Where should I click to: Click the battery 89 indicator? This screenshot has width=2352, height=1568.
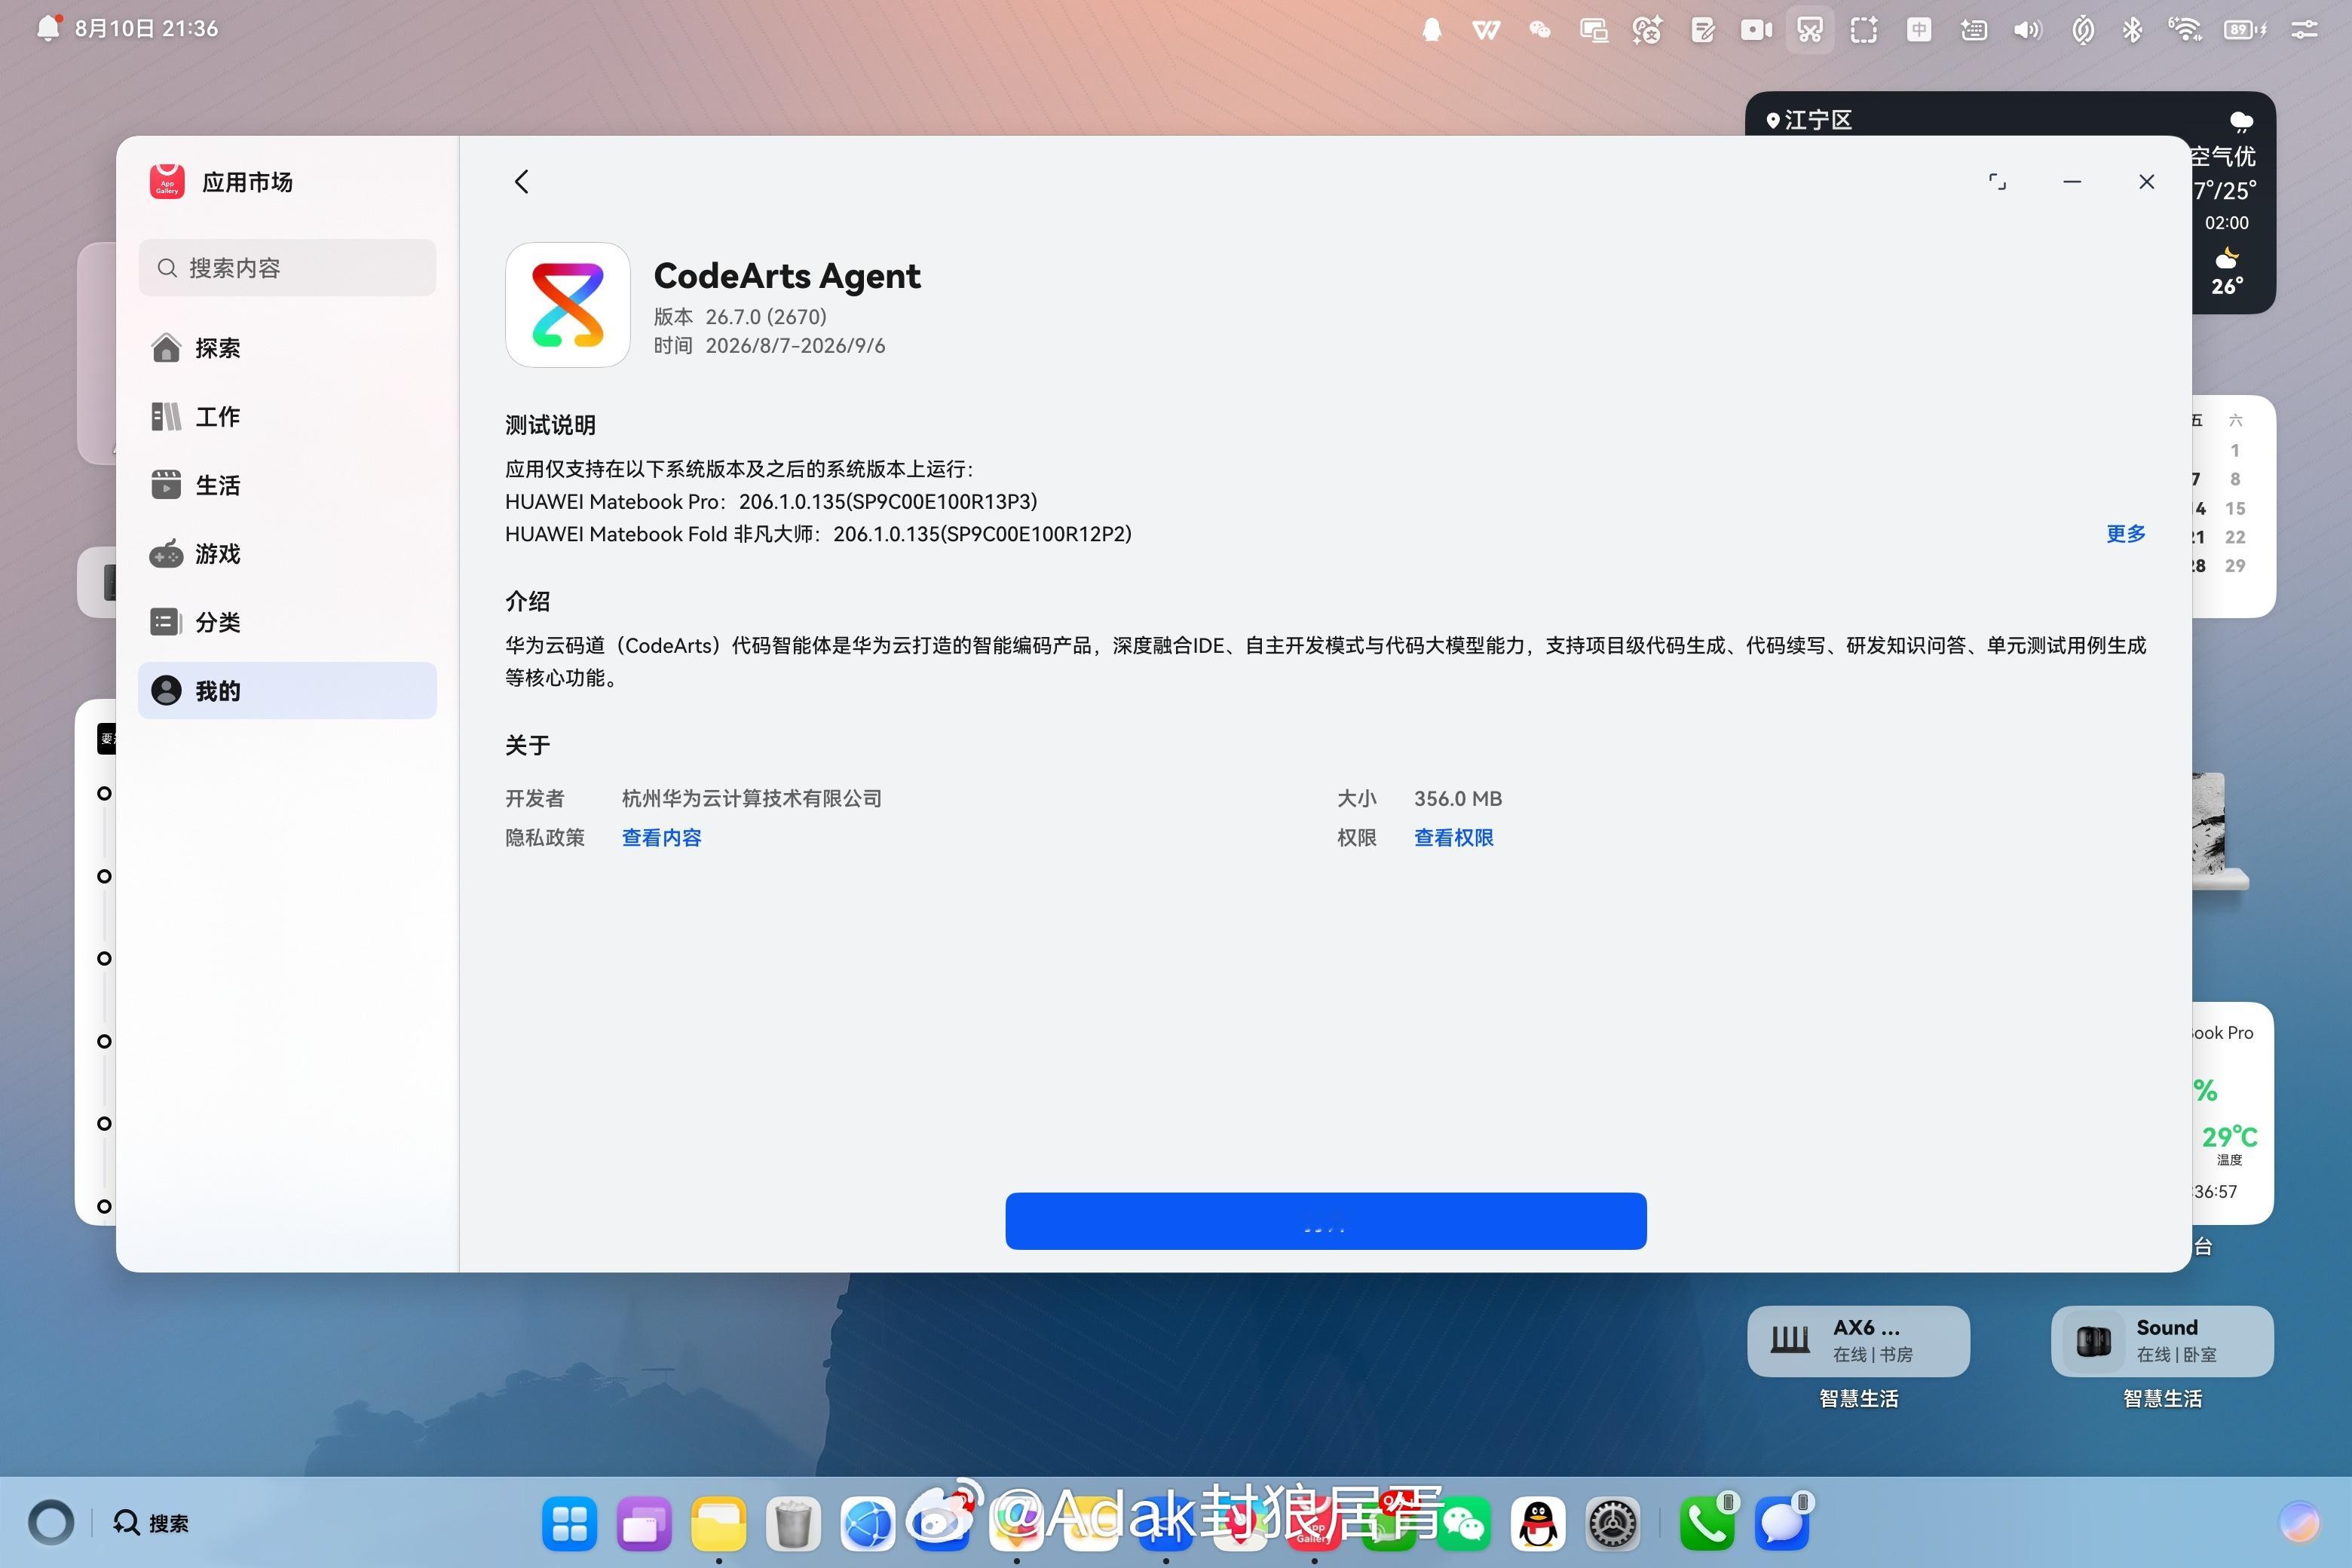2245,30
